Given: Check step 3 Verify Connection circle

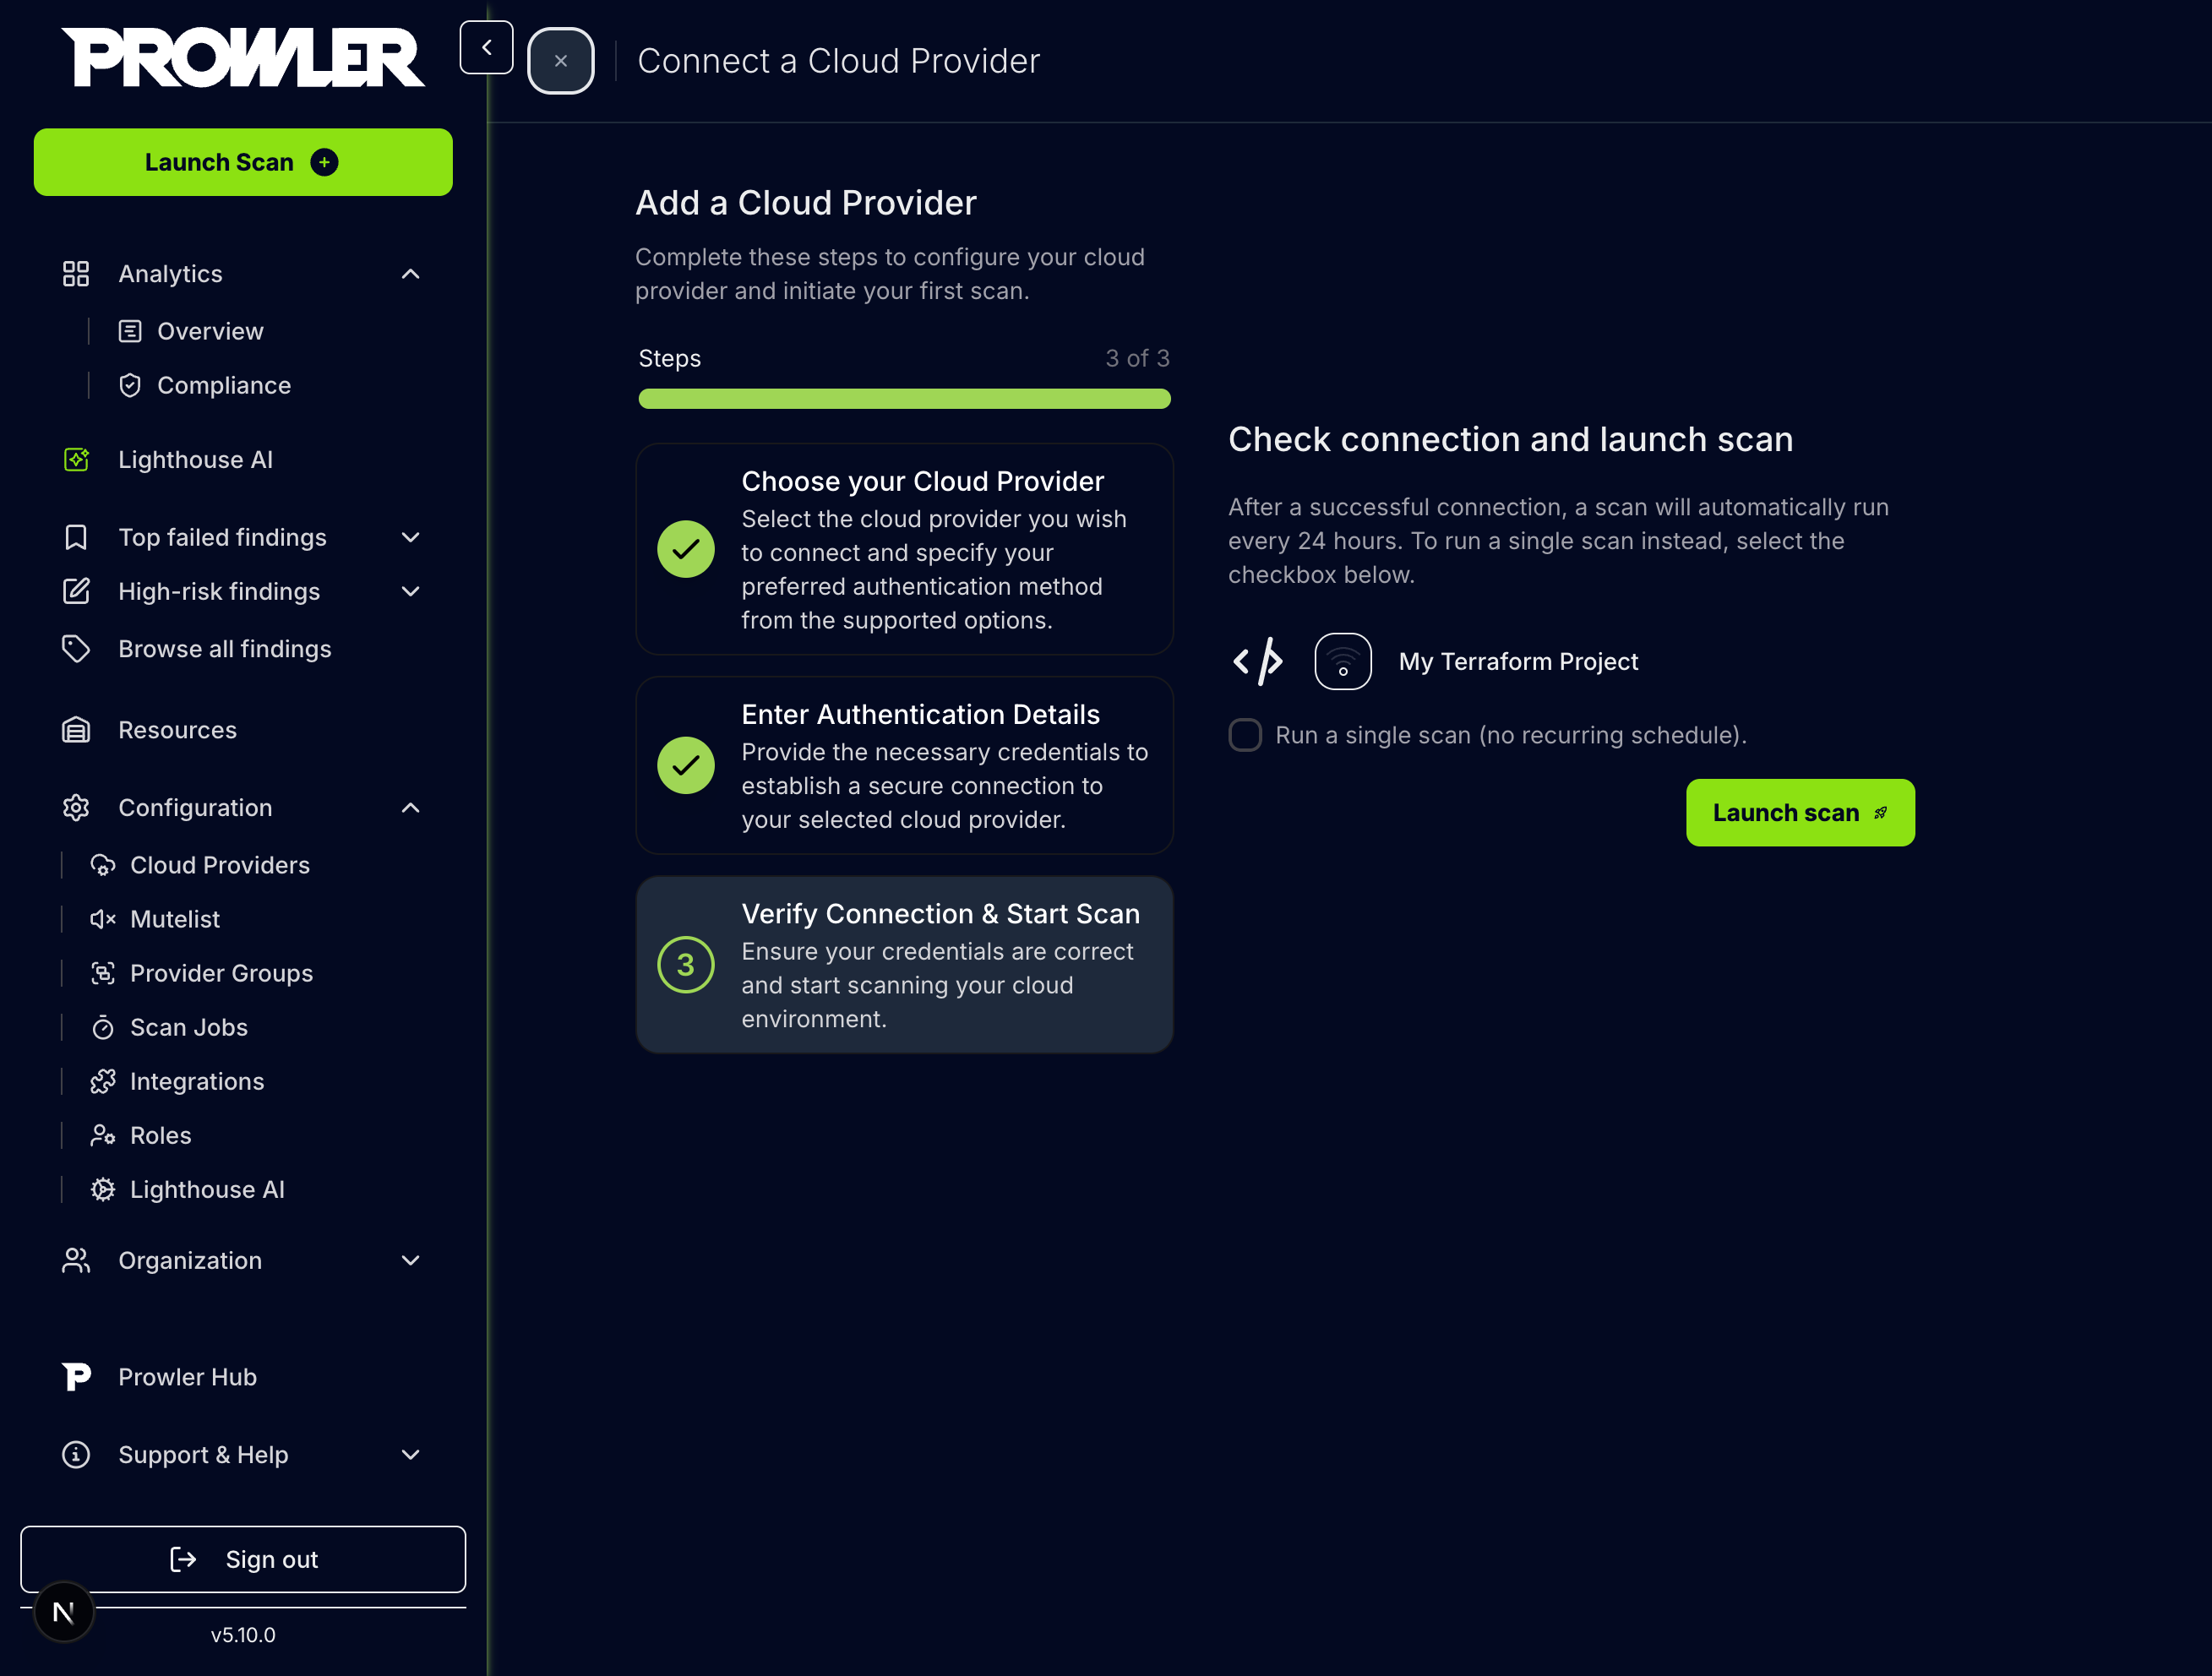Looking at the screenshot, I should point(686,964).
